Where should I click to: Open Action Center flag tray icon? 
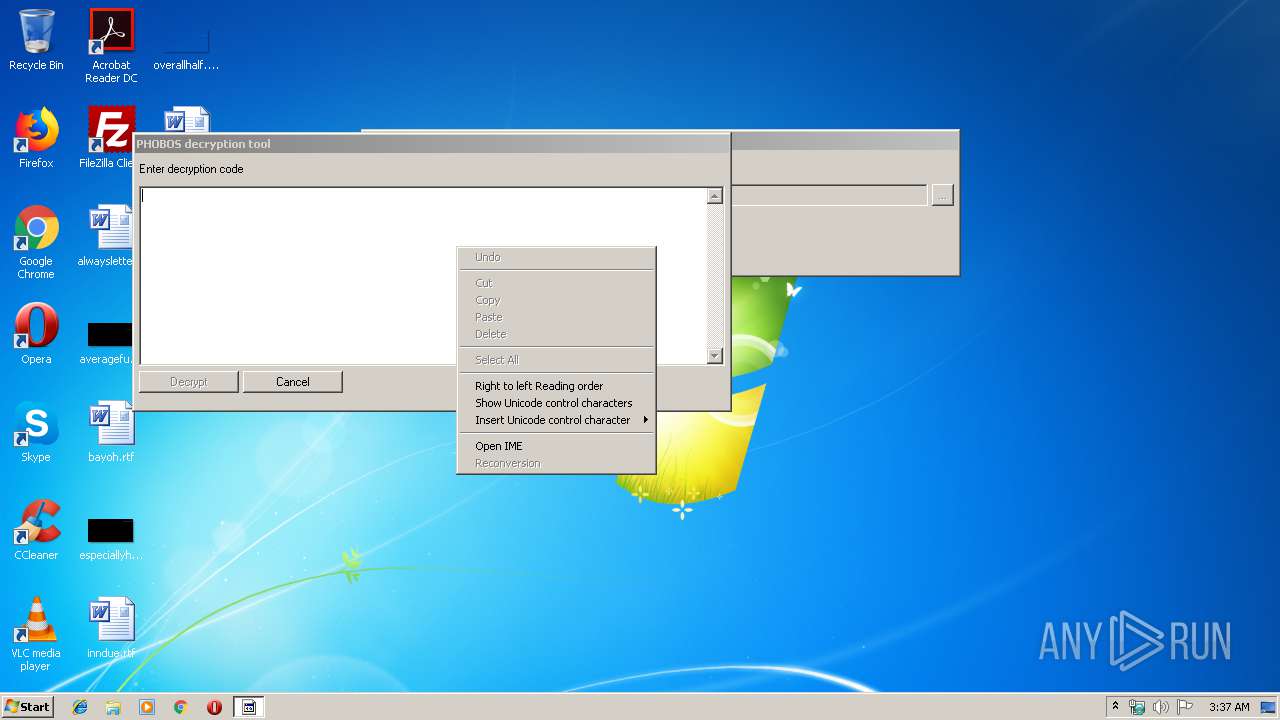pyautogui.click(x=1185, y=707)
